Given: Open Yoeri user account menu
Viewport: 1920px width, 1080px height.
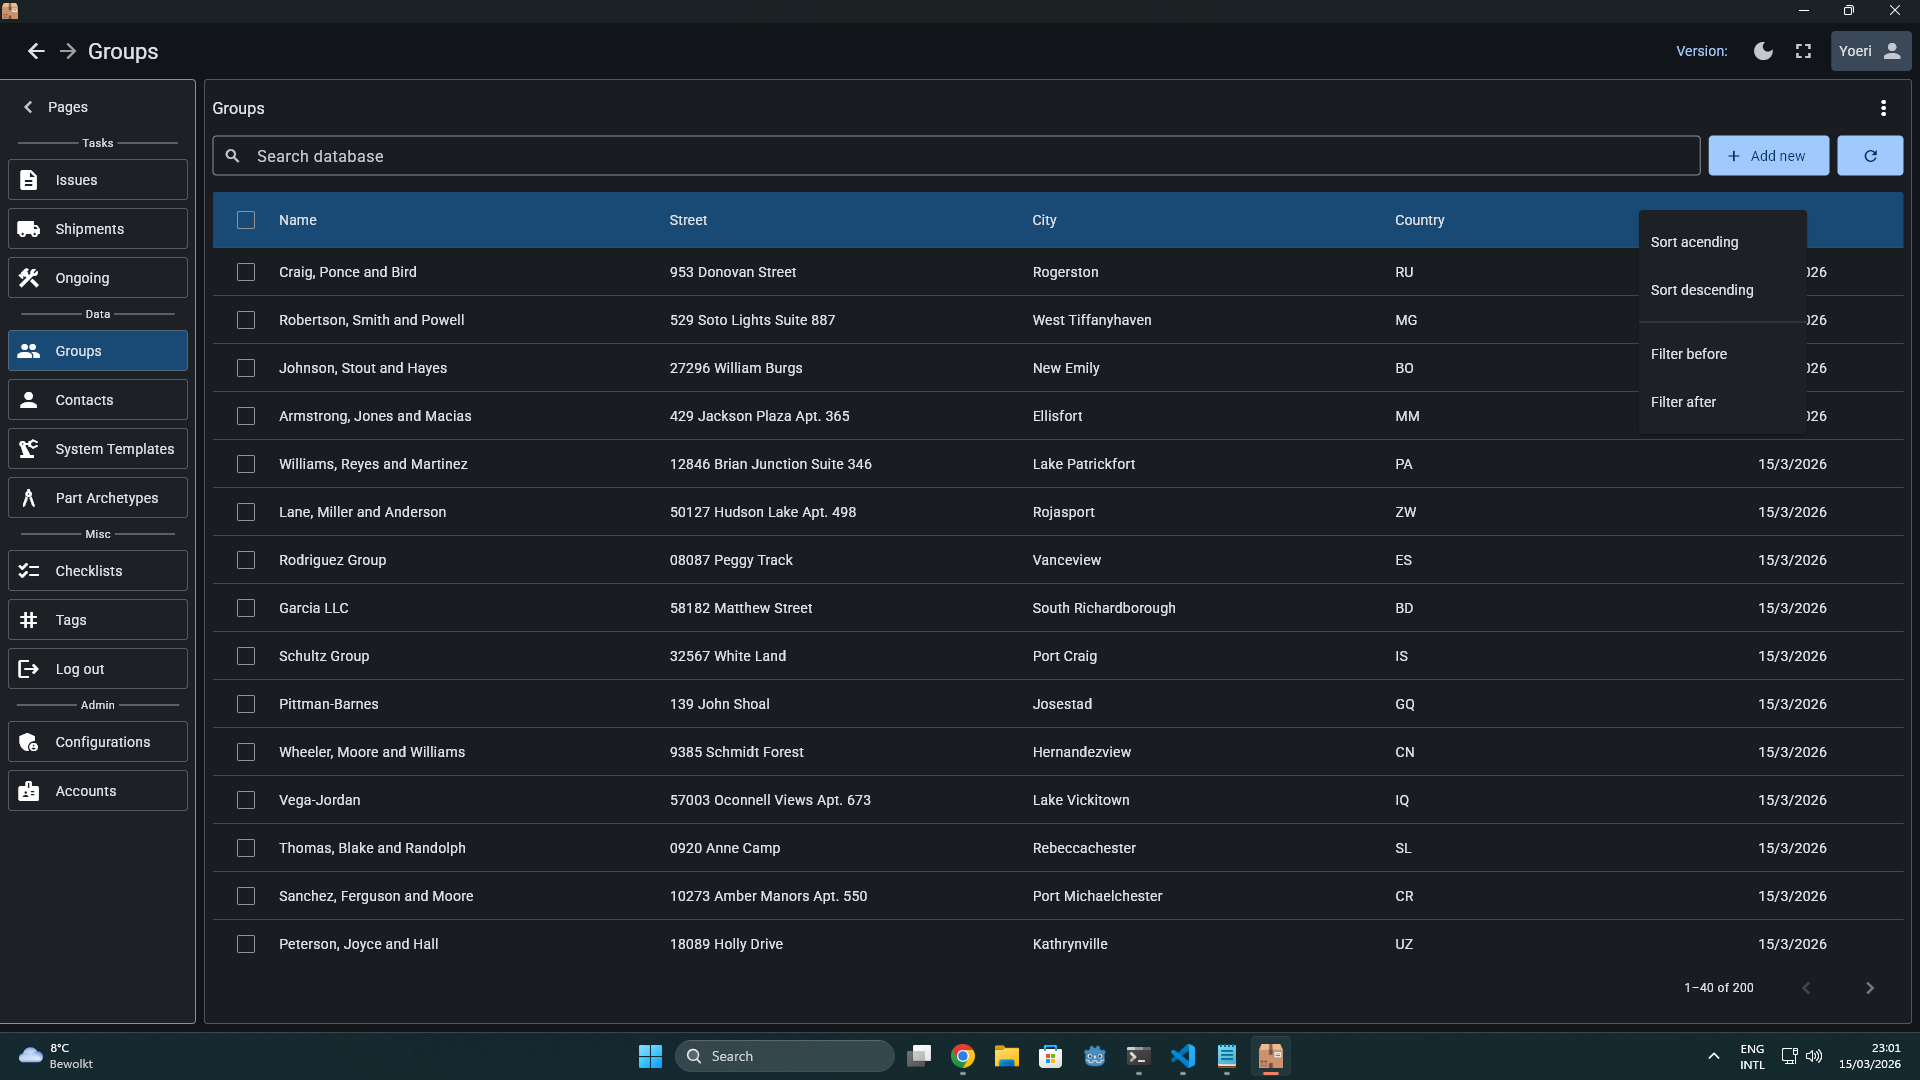Looking at the screenshot, I should tap(1870, 51).
